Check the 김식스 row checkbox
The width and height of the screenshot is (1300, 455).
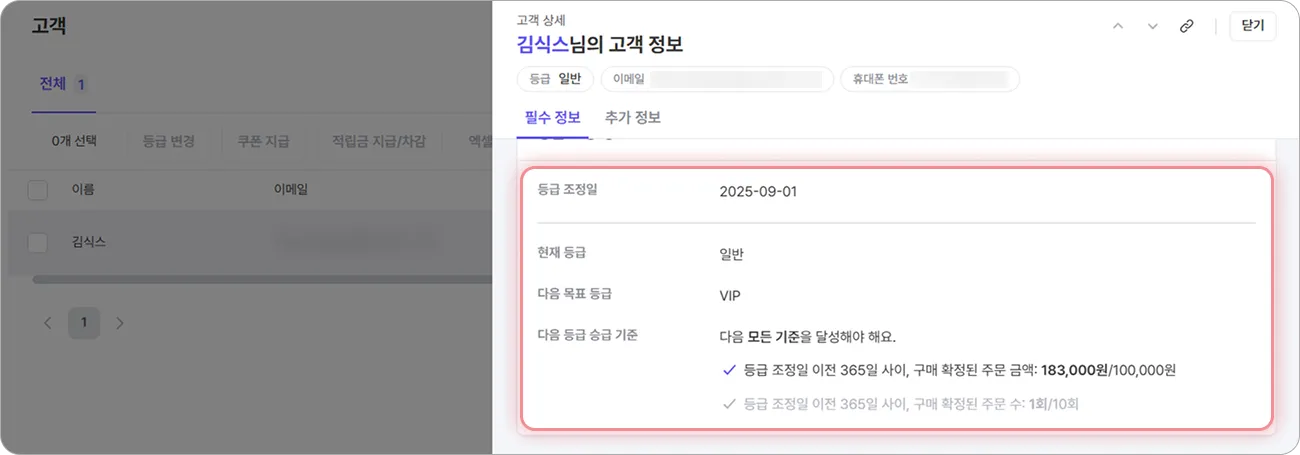[x=38, y=242]
